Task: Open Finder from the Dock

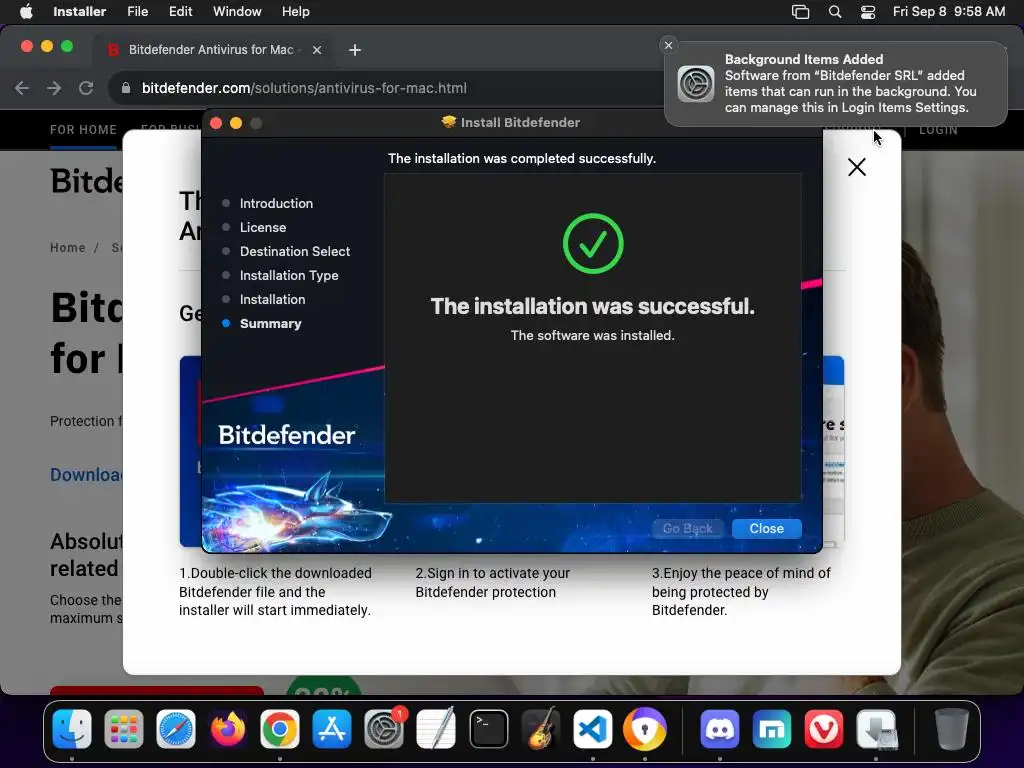Action: 72,729
